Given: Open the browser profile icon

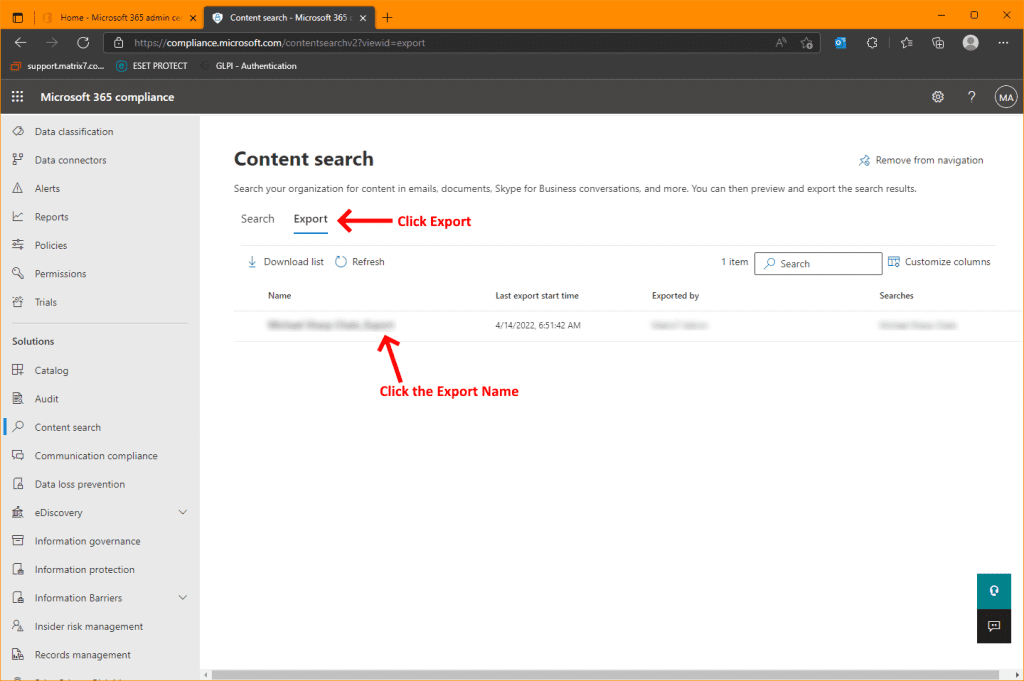Looking at the screenshot, I should (x=970, y=42).
